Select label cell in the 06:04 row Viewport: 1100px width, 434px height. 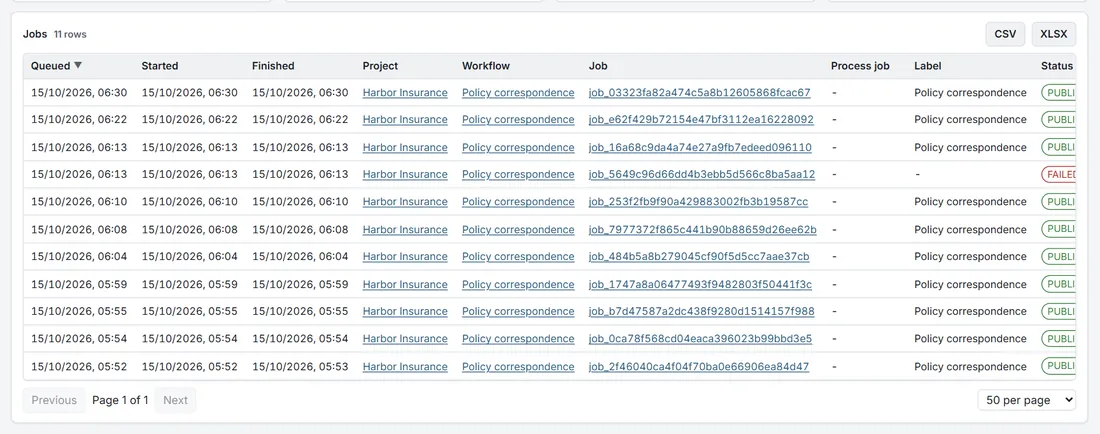tap(970, 257)
